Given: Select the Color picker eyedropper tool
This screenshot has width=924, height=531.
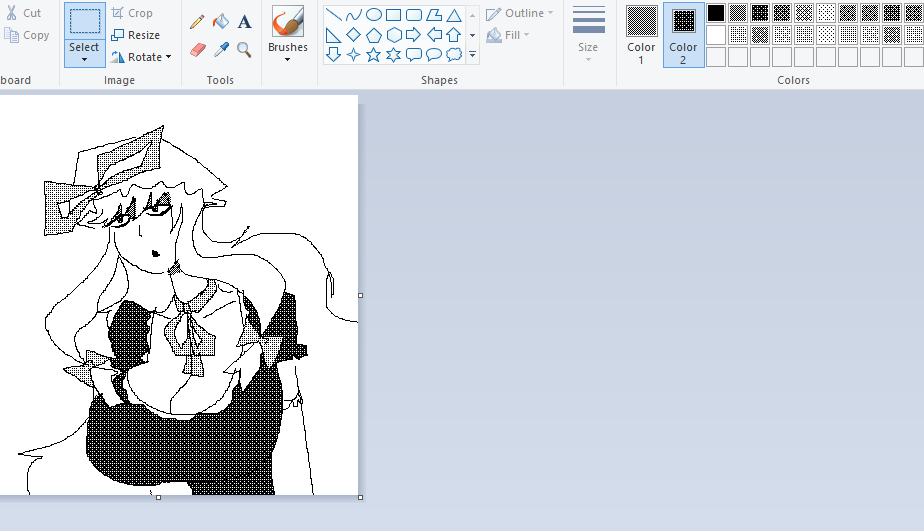Looking at the screenshot, I should tap(221, 50).
